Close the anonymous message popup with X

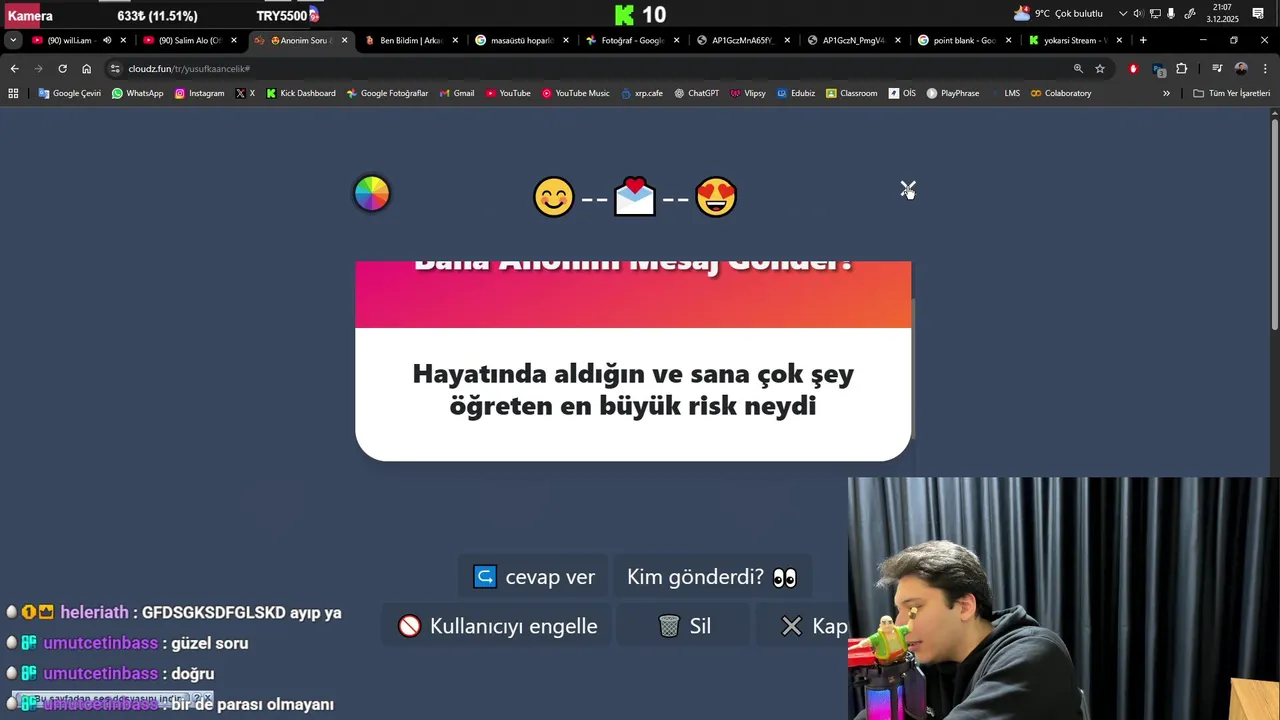coord(907,189)
